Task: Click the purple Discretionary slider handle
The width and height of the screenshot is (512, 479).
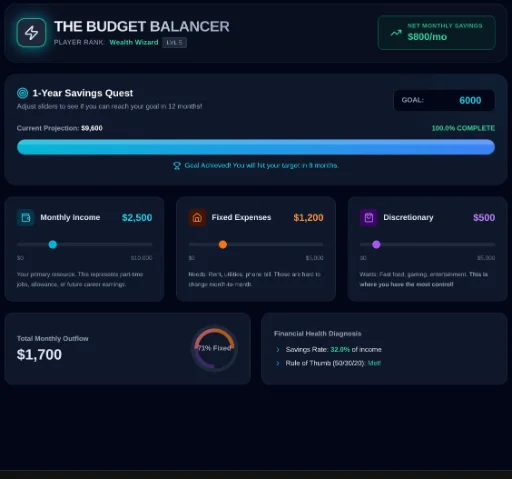Action: tap(376, 245)
